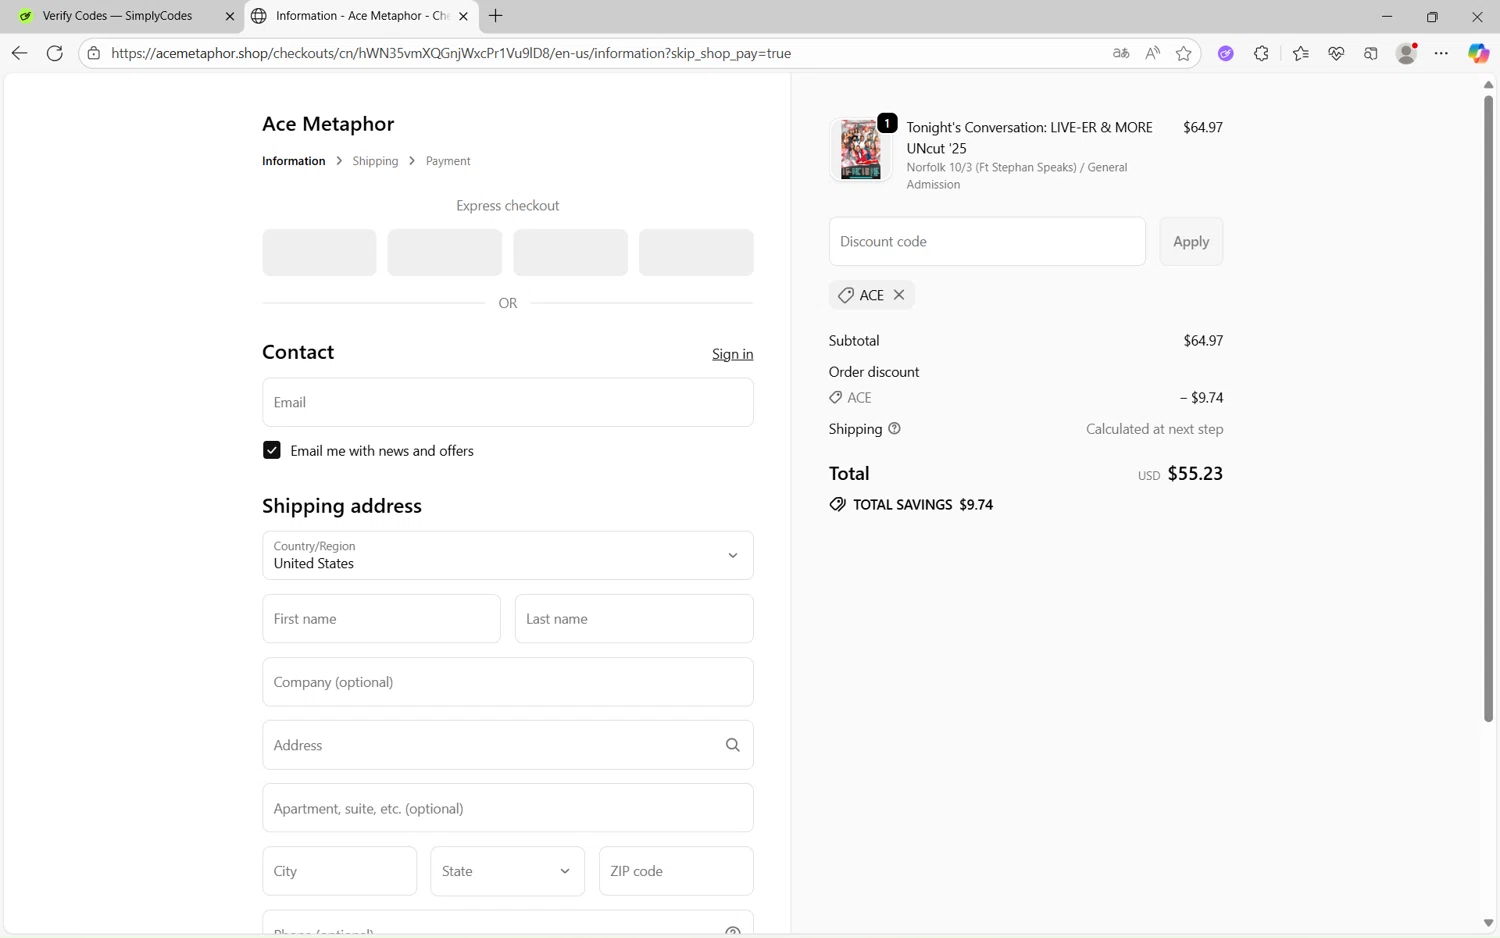Click the Last name field

pos(634,619)
